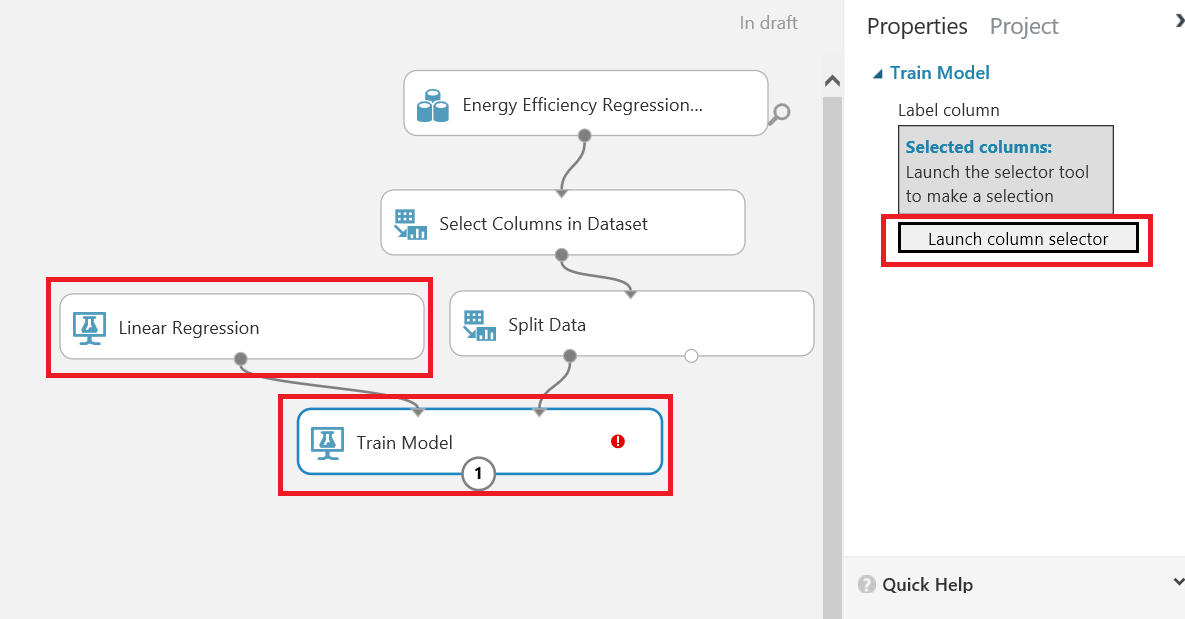Collapse the Properties pane with the arrow

coord(1179,20)
